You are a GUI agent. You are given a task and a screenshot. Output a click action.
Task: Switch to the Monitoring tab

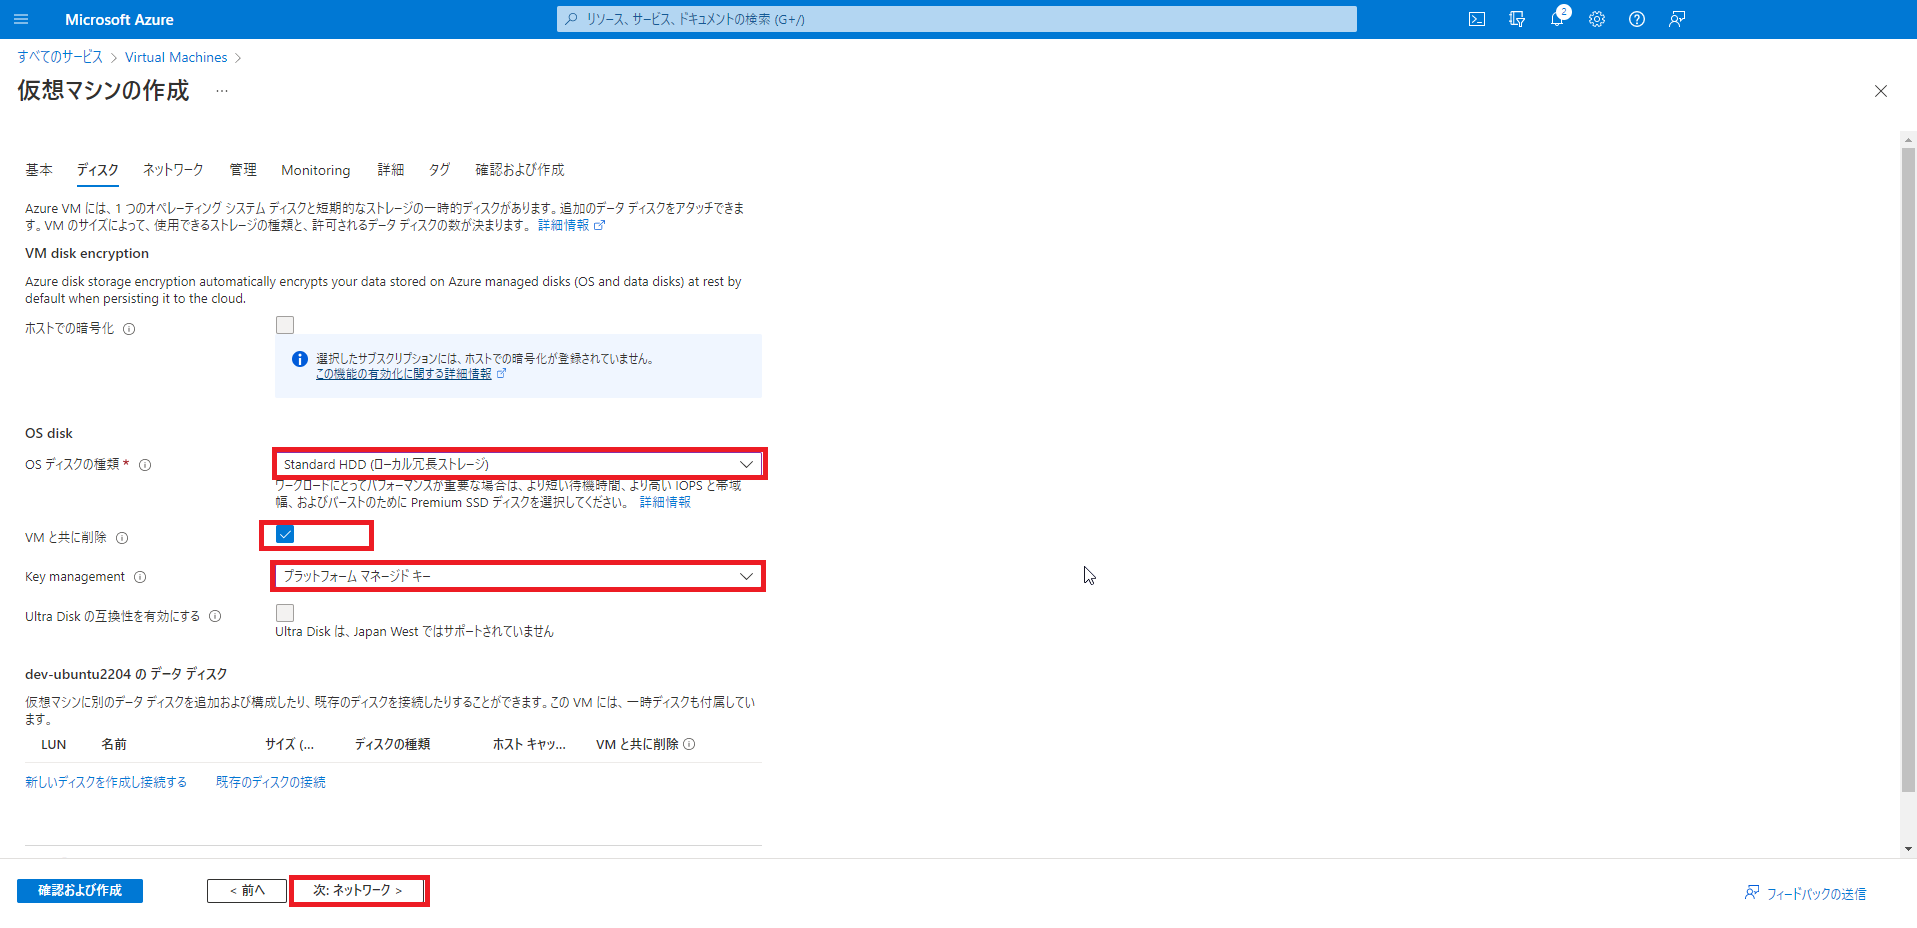coord(316,170)
